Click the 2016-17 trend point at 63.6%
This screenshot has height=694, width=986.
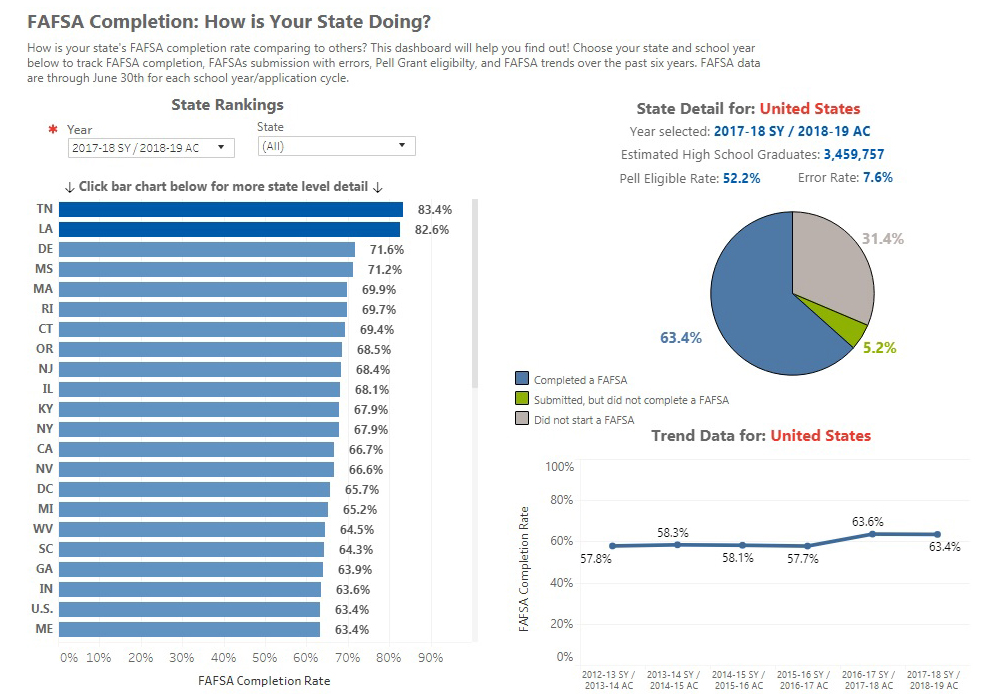872,534
